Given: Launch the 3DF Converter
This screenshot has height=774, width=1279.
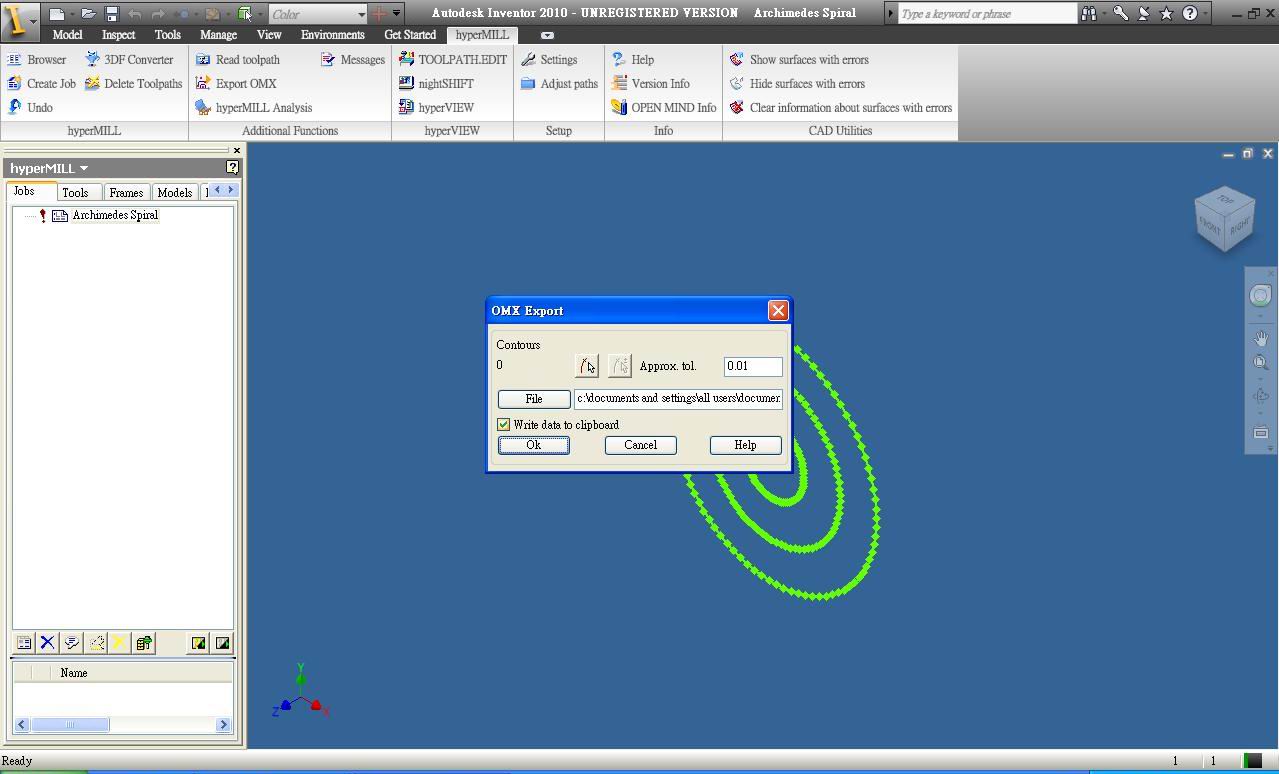Looking at the screenshot, I should tap(129, 60).
